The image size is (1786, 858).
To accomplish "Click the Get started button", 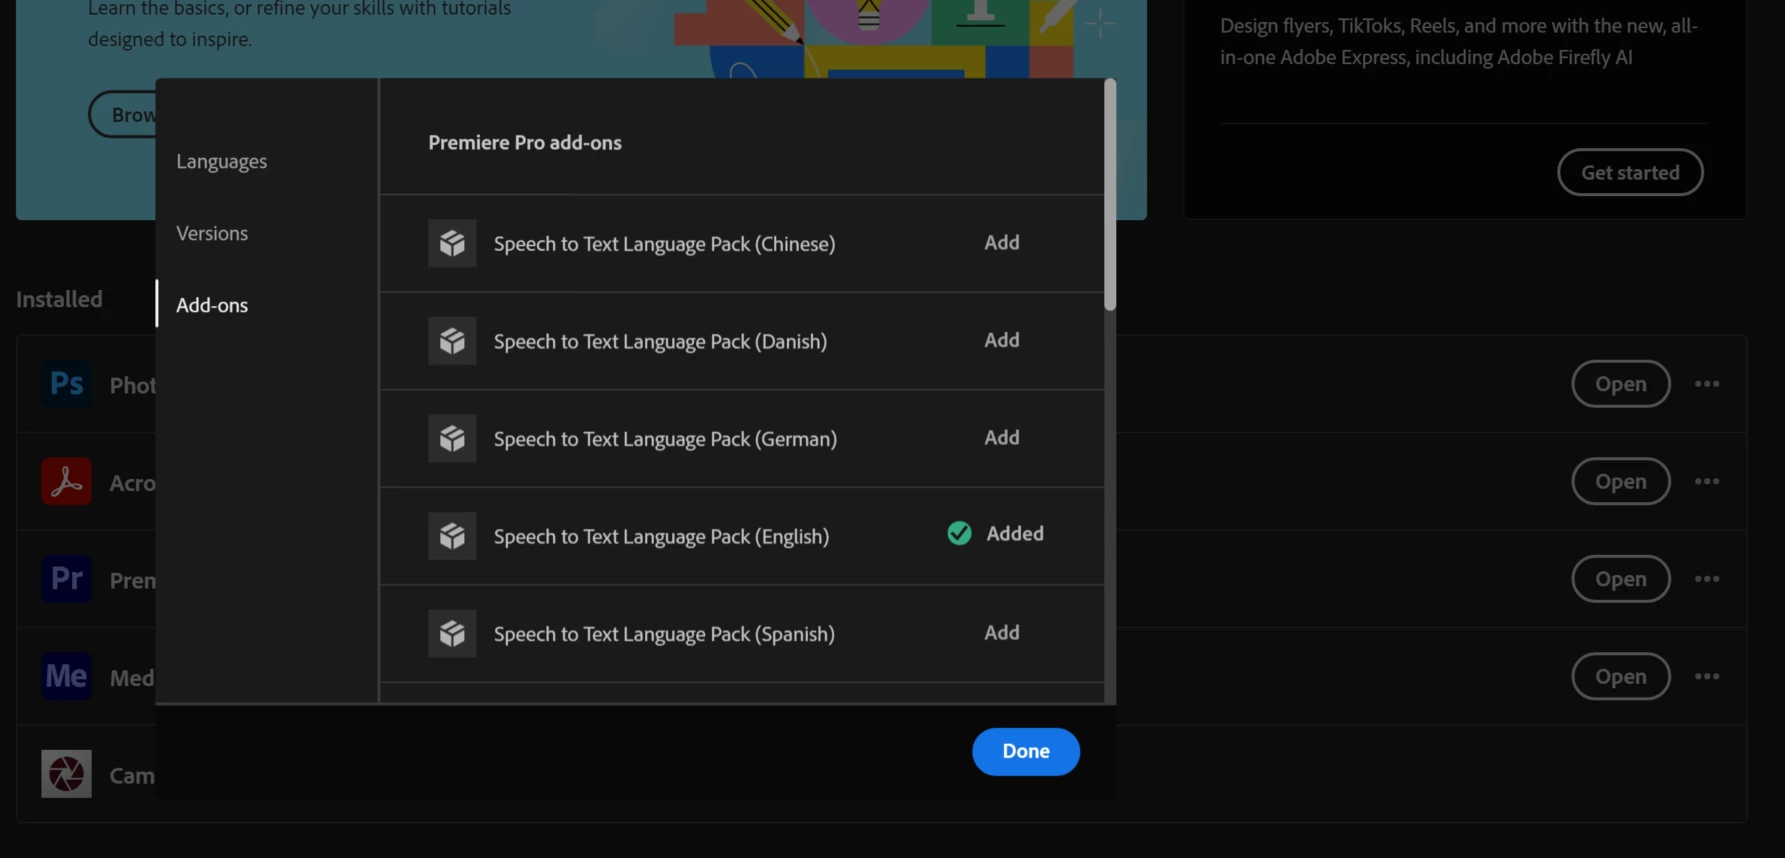I will (1630, 172).
